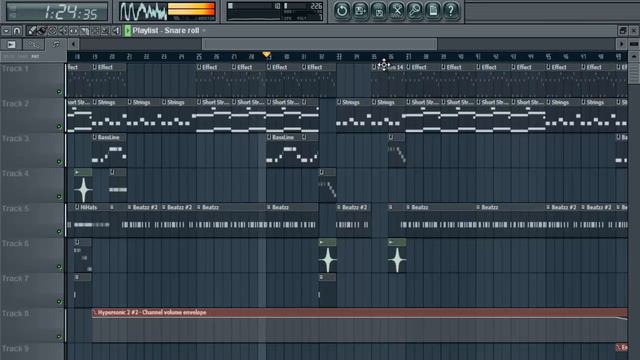Open the clip menu of the HiHats clip

[77, 207]
